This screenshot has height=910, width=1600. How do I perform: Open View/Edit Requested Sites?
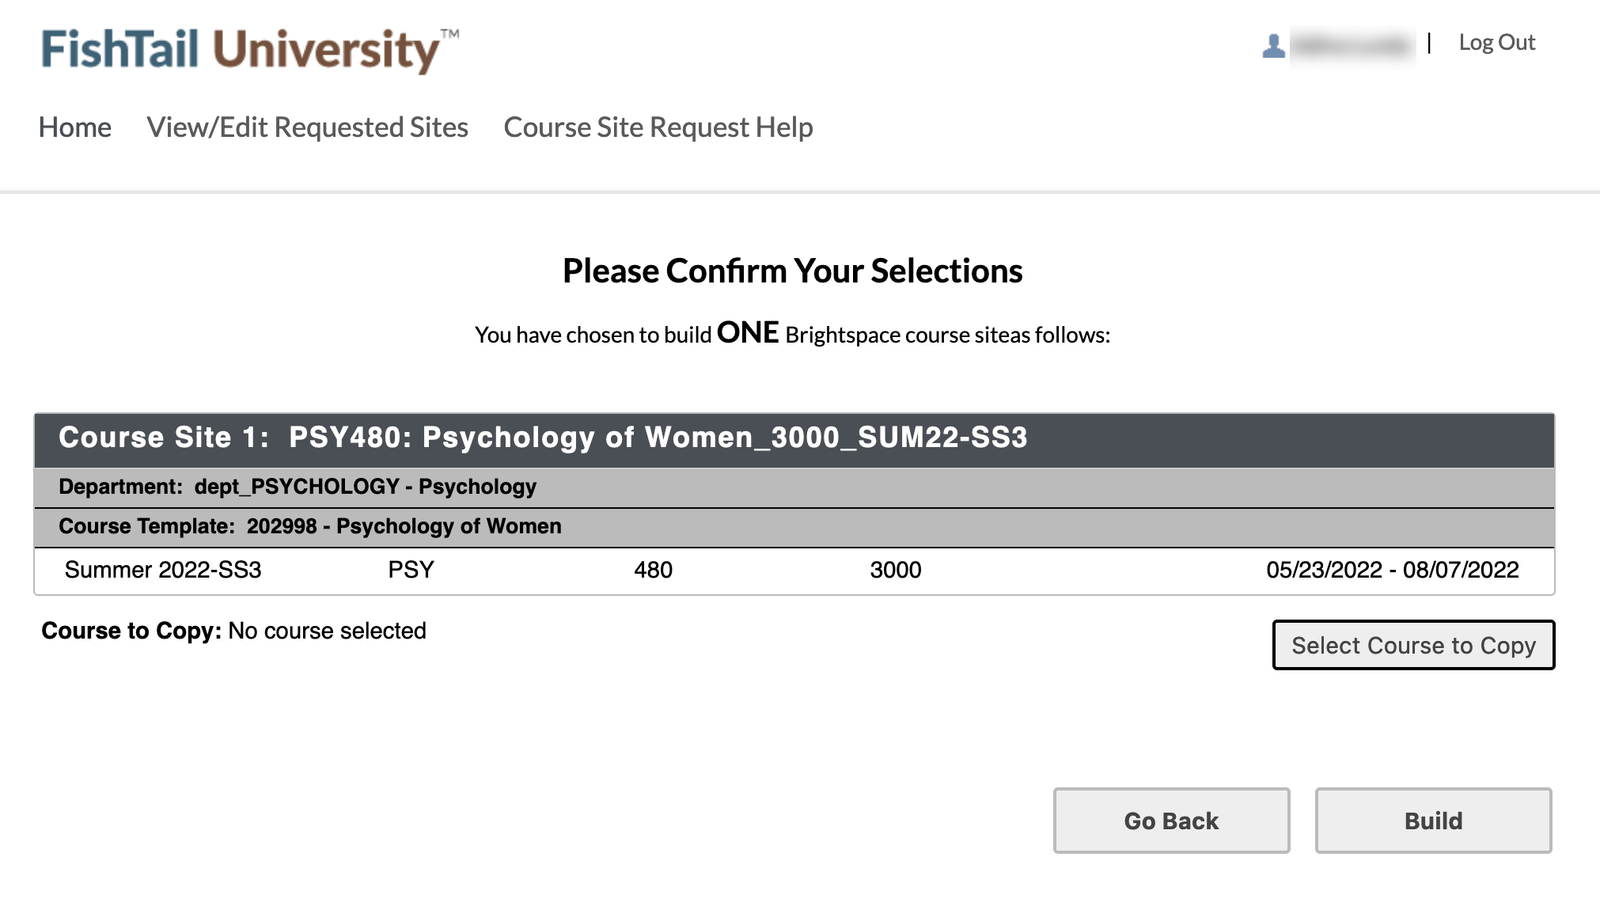tap(307, 128)
